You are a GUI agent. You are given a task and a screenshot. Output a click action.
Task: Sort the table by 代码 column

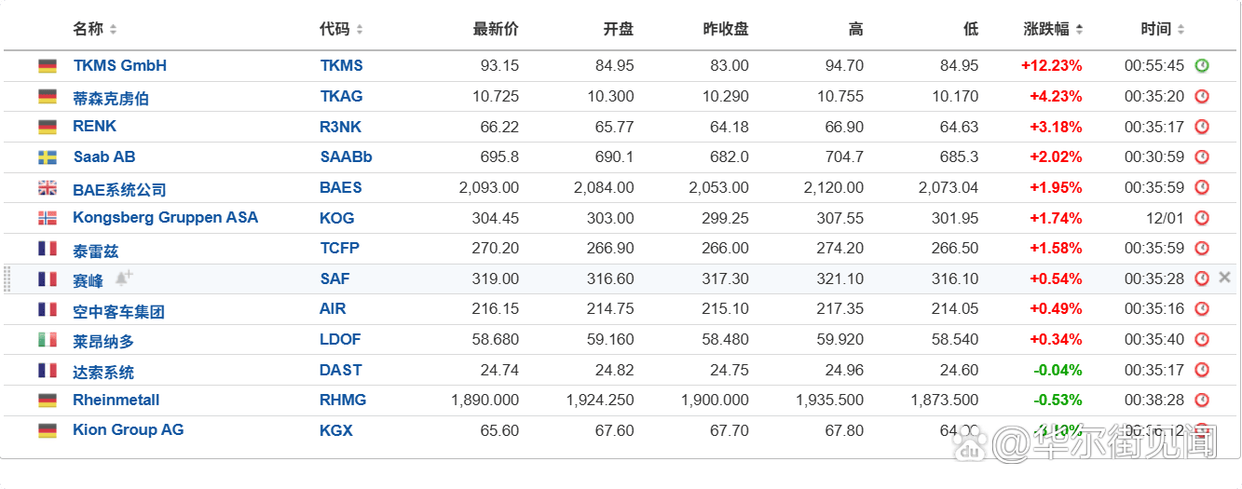point(341,29)
